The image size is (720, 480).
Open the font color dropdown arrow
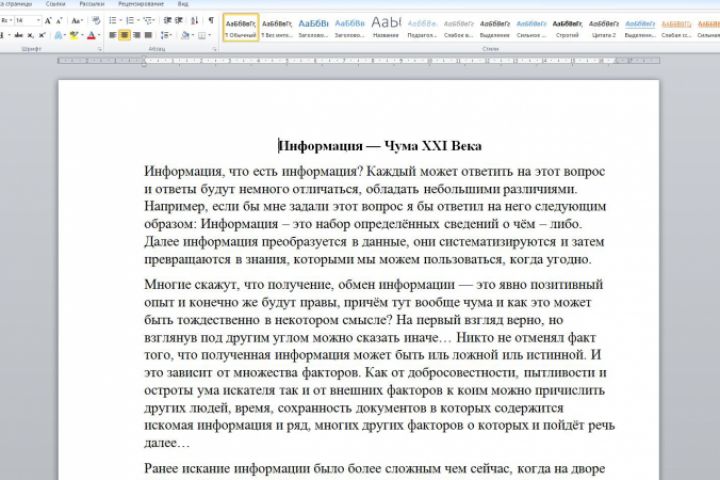pos(99,35)
